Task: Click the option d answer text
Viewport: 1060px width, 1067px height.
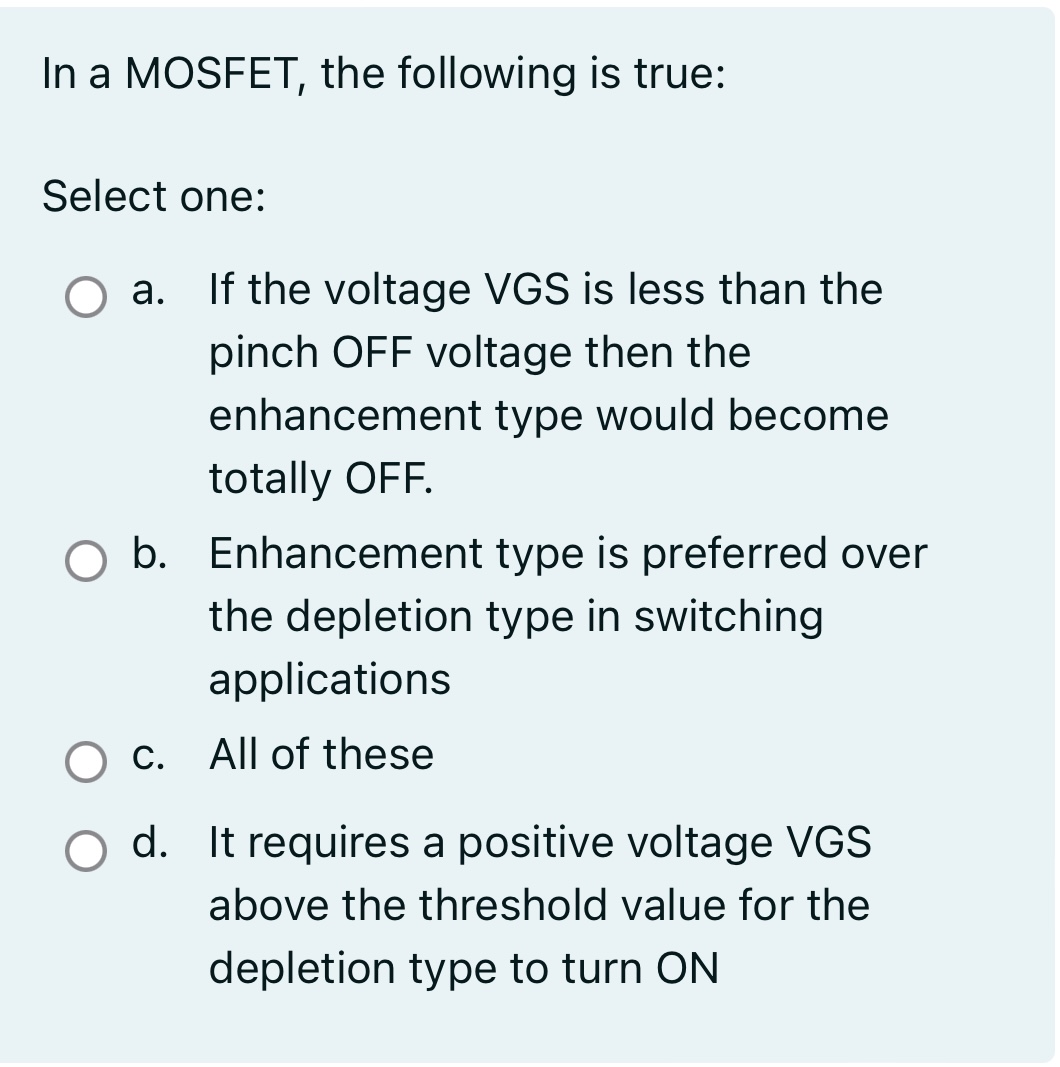Action: point(540,905)
